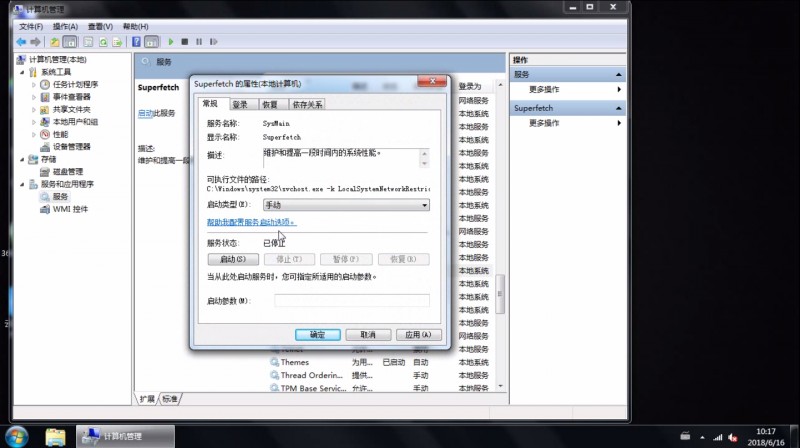Click the Restart Service toolbar icon
Image resolution: width=800 pixels, height=448 pixels.
[x=213, y=42]
